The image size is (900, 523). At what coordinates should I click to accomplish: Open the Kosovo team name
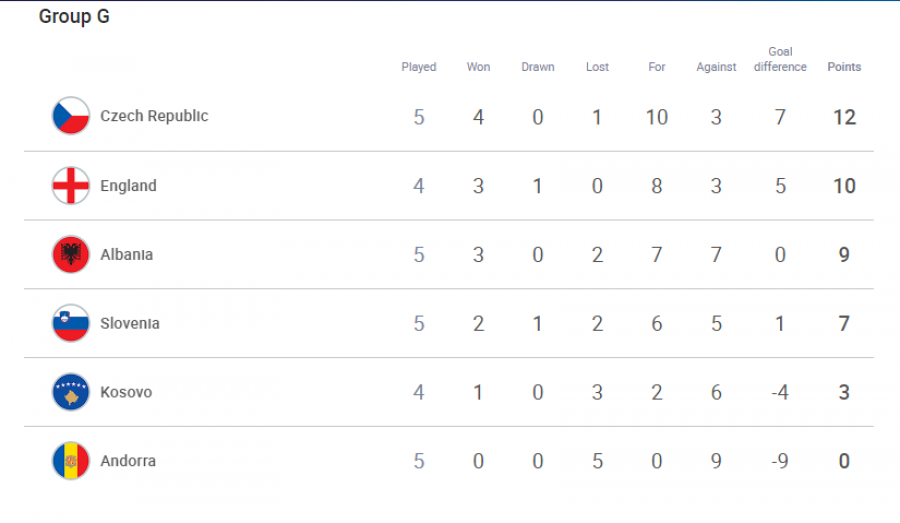[126, 392]
